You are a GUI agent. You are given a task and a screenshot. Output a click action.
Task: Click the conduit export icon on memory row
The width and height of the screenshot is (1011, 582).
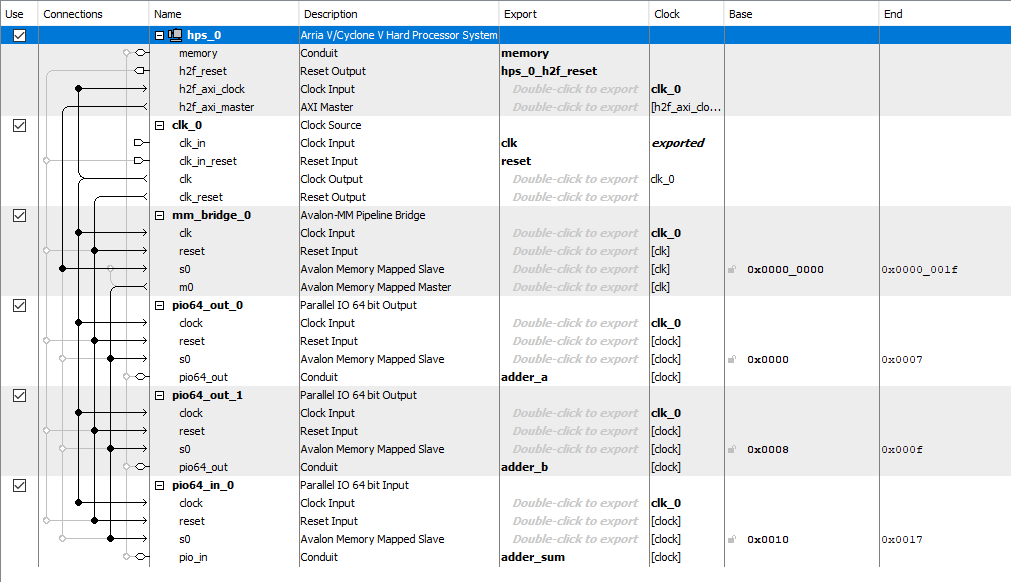pyautogui.click(x=139, y=53)
